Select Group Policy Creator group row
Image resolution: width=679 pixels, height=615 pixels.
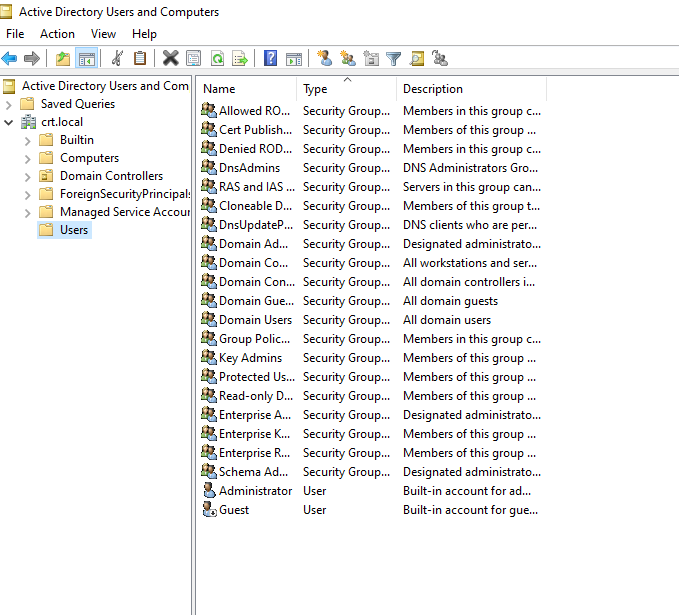pos(372,338)
